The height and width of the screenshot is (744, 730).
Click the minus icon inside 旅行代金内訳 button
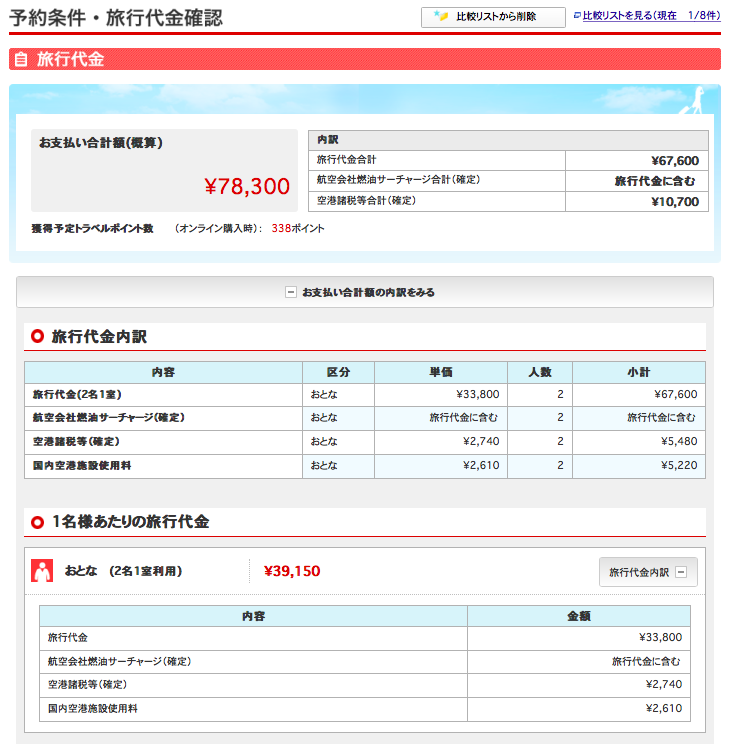(681, 572)
